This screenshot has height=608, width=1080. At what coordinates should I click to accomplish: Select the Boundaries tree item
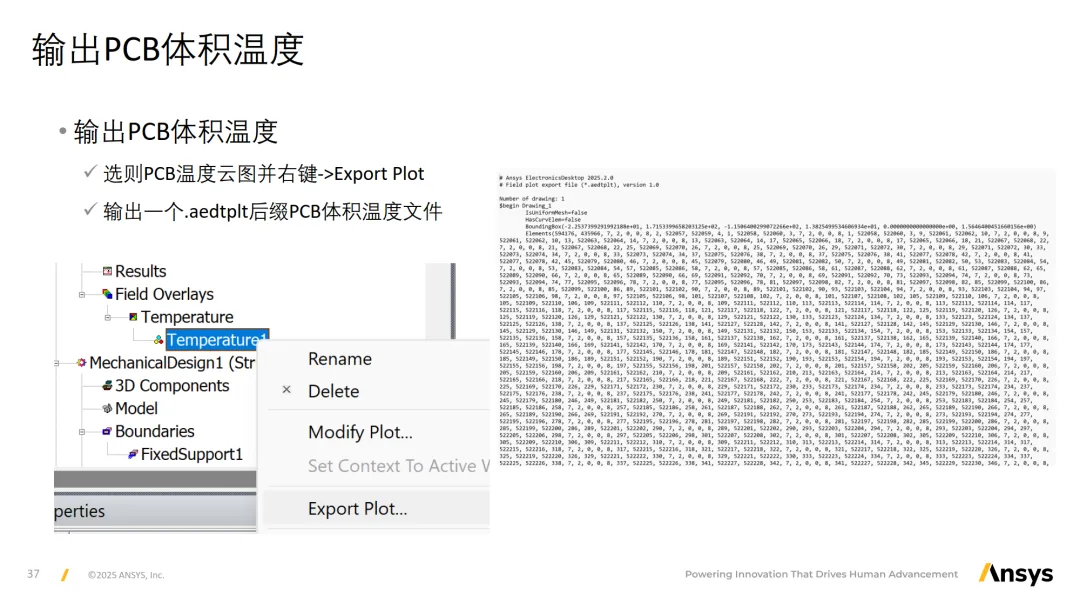pos(155,431)
